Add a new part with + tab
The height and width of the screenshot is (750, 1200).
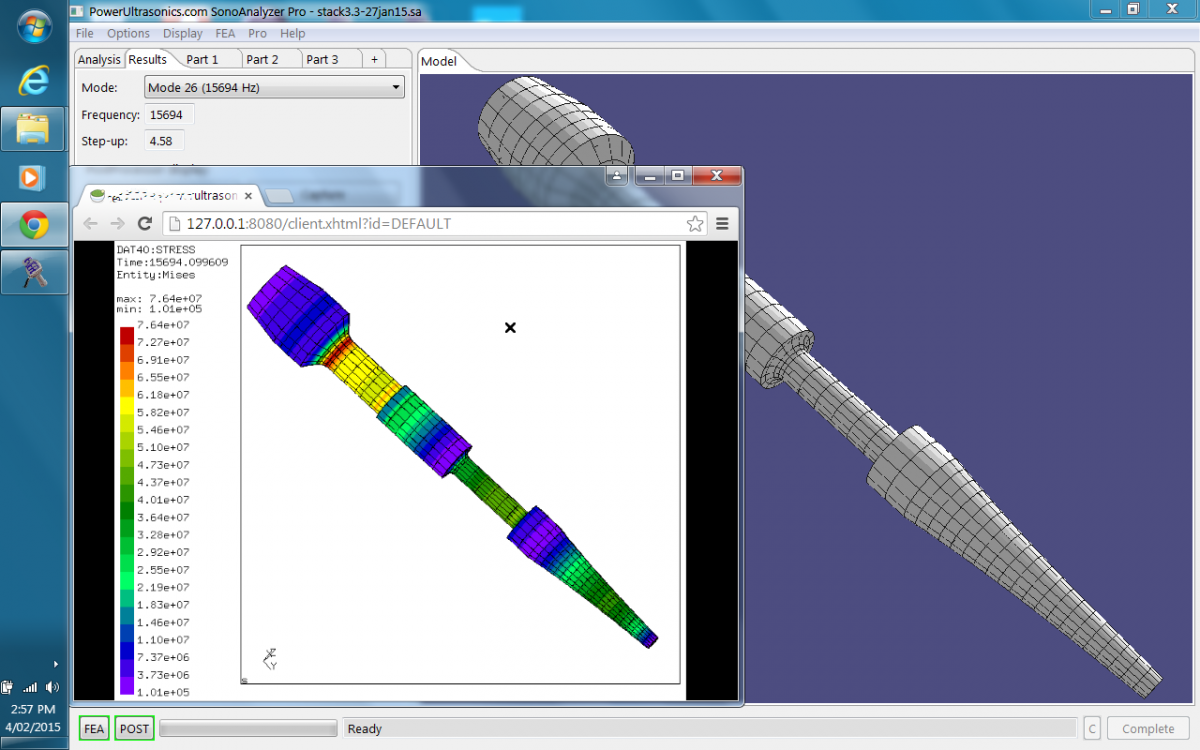[375, 59]
